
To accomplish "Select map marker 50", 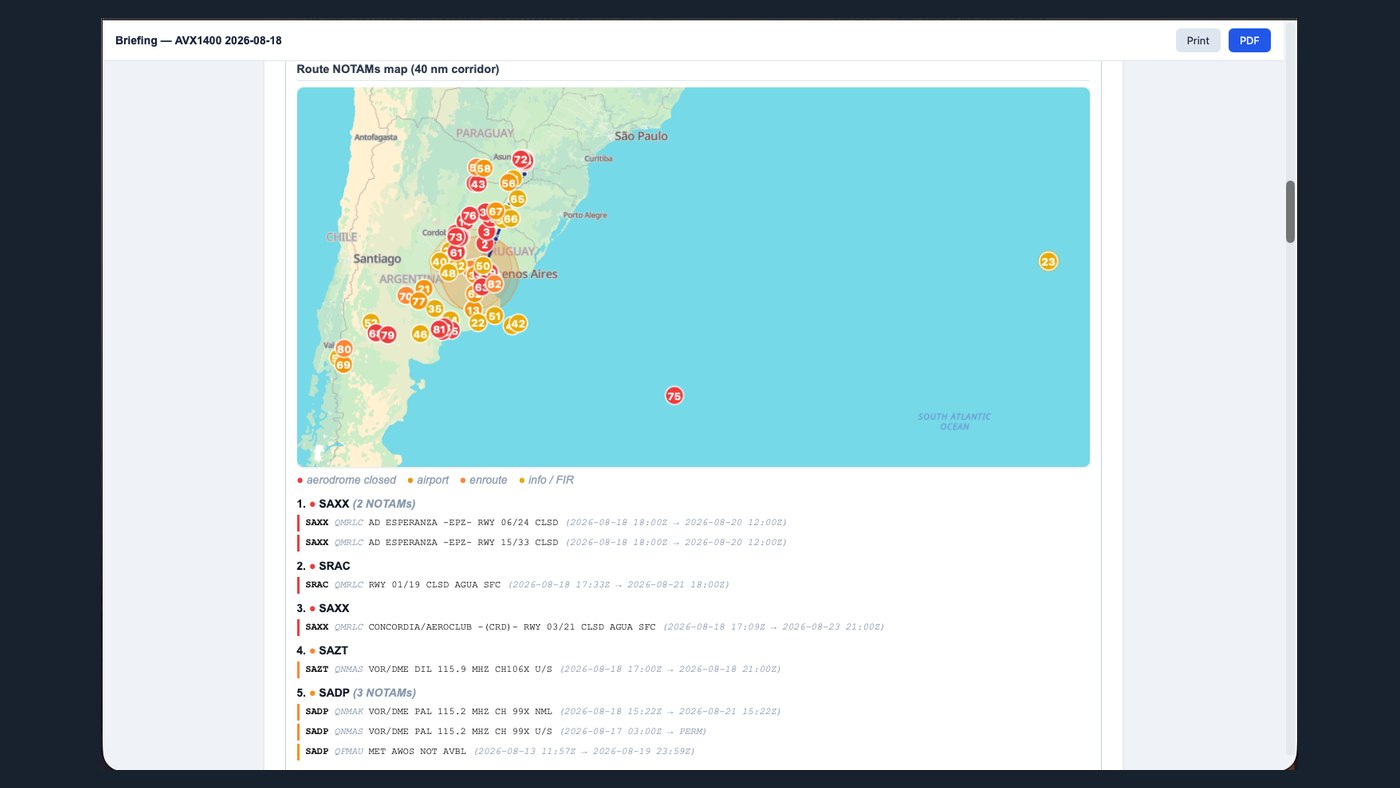I will point(483,266).
